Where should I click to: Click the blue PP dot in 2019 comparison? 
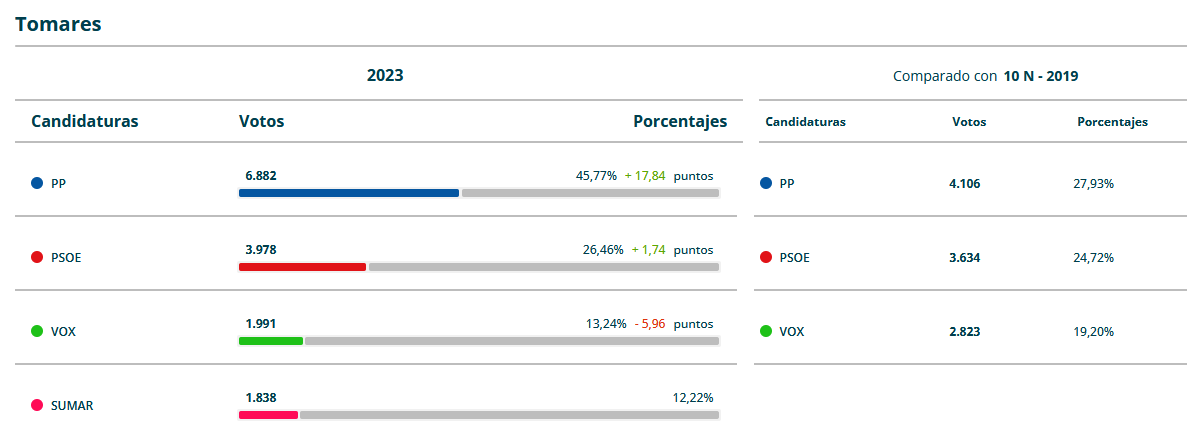point(766,184)
